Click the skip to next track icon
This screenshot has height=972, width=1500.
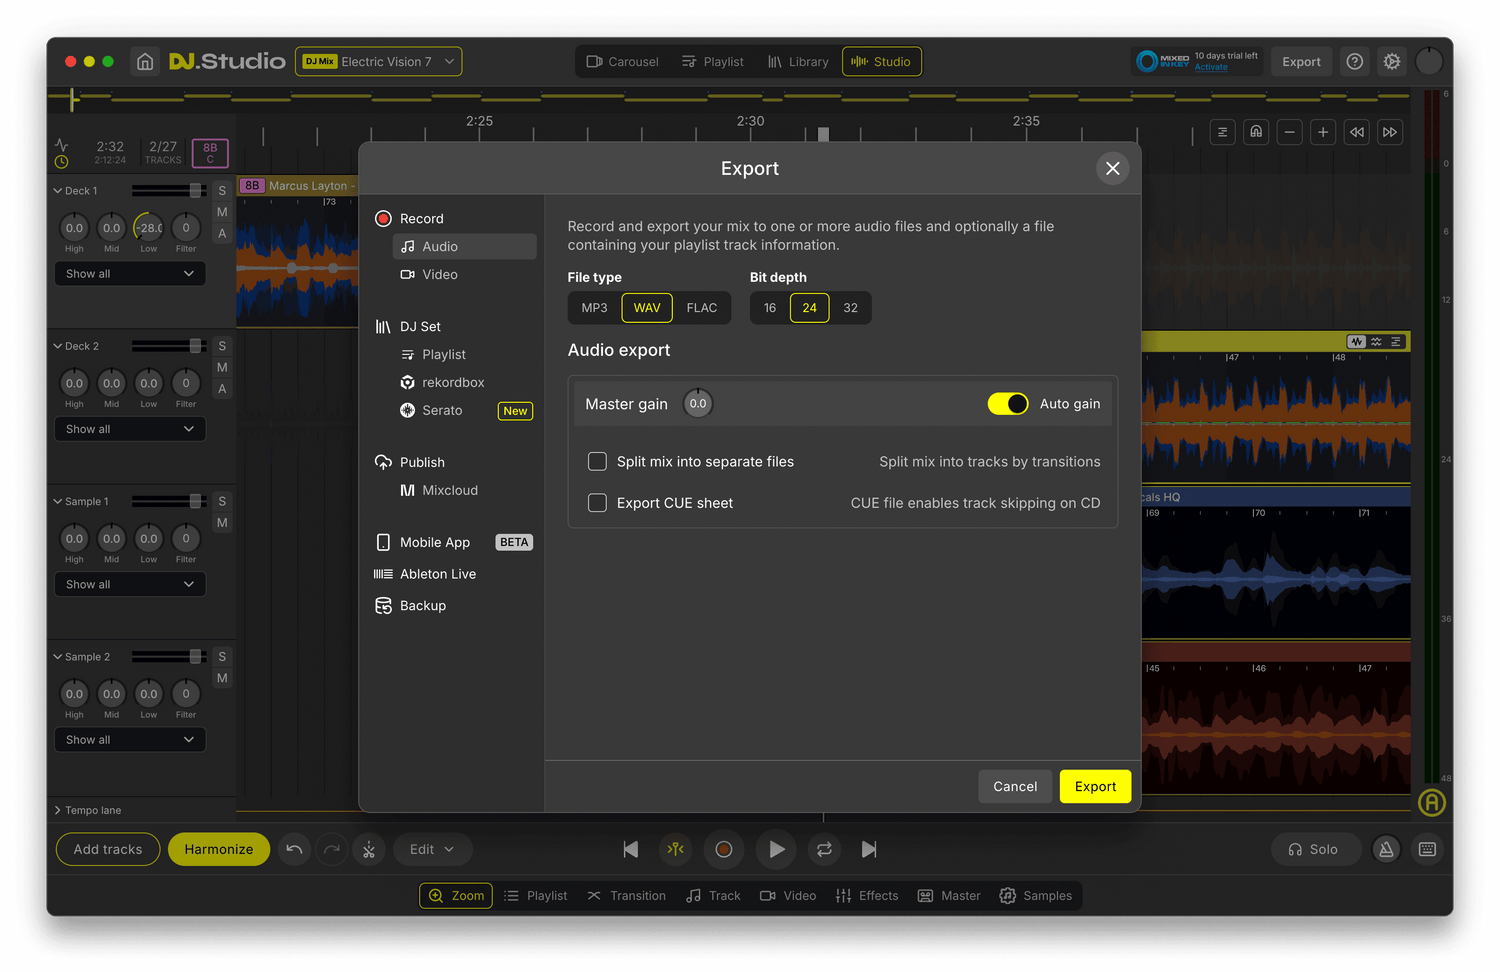869,849
